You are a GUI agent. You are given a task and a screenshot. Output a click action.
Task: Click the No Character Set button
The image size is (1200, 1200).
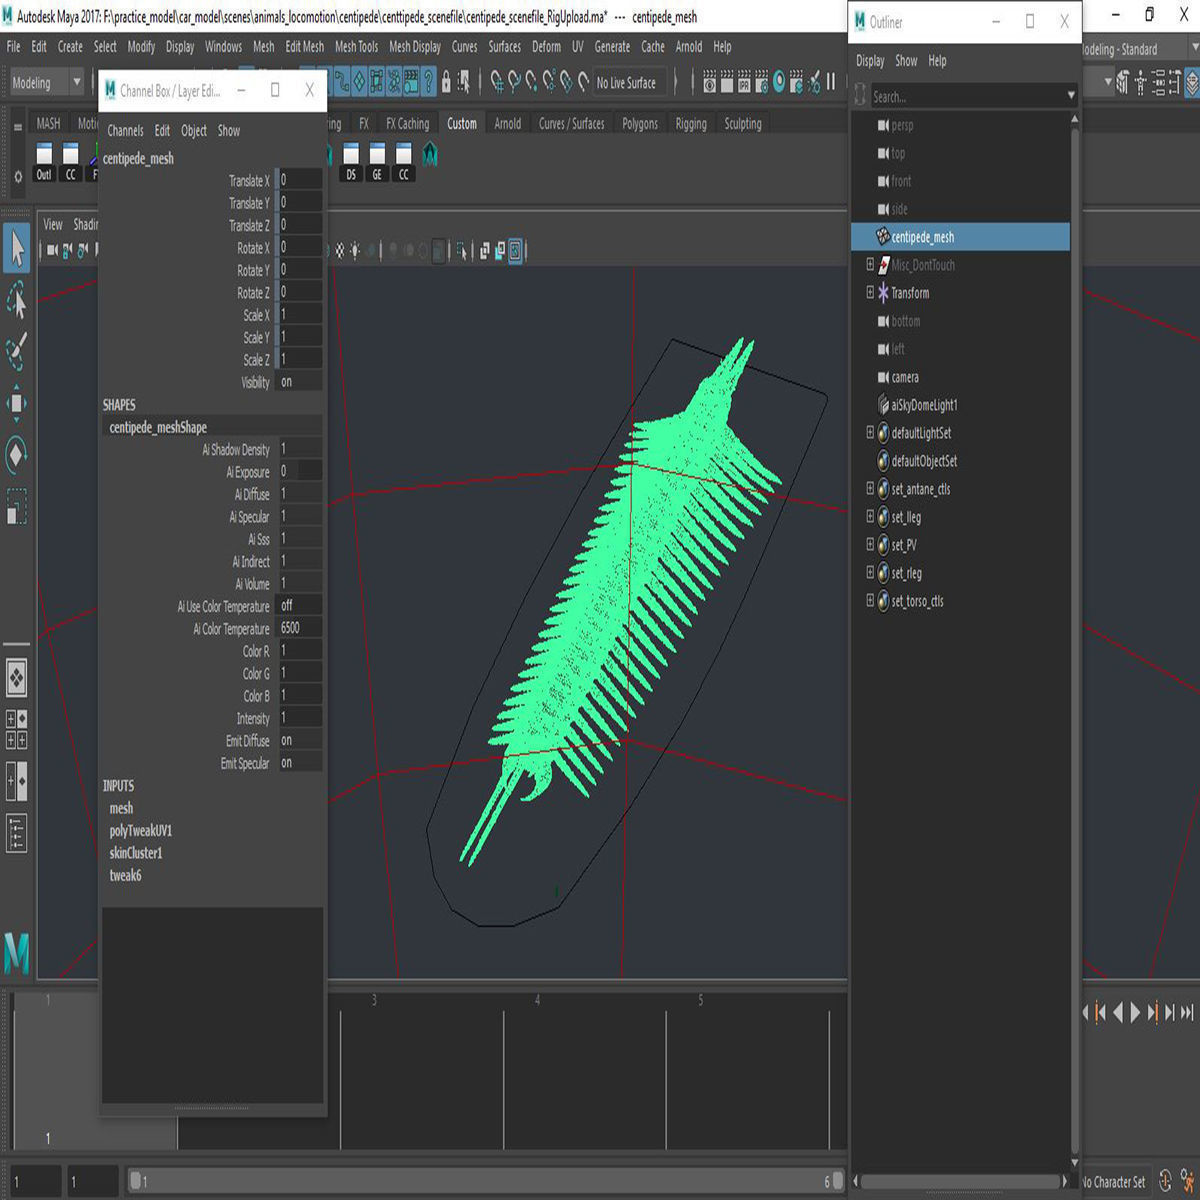(x=1113, y=1182)
